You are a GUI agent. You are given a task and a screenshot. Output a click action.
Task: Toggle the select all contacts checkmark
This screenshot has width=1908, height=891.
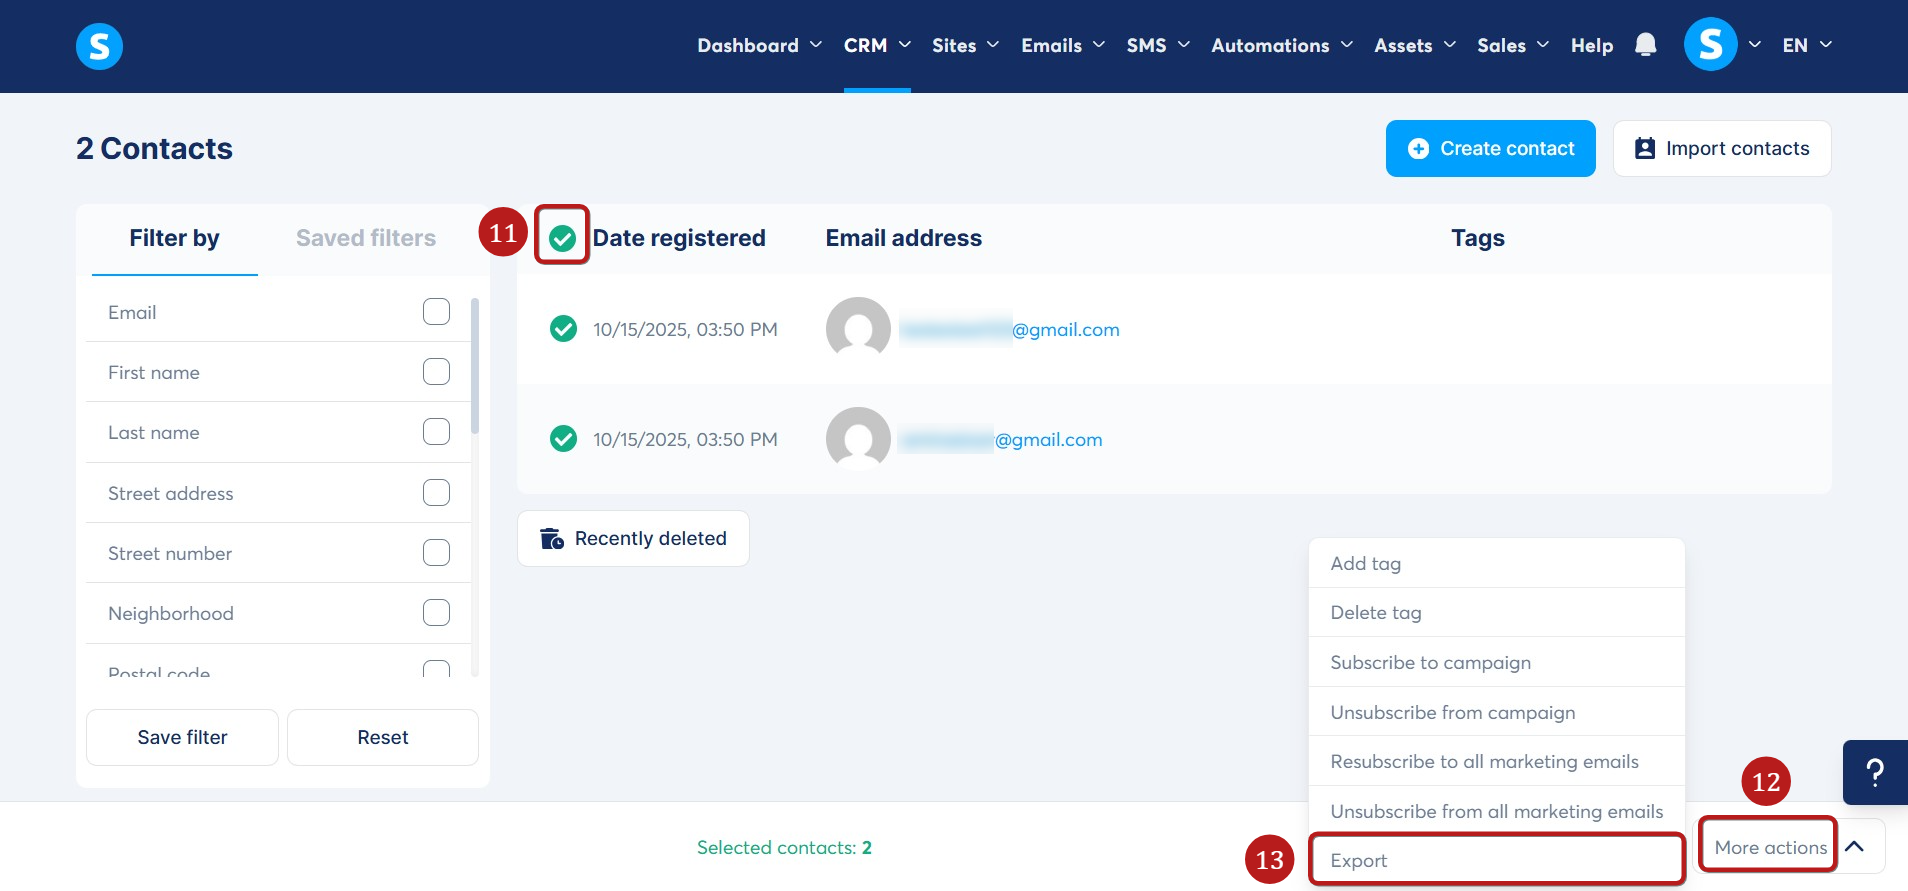coord(562,238)
